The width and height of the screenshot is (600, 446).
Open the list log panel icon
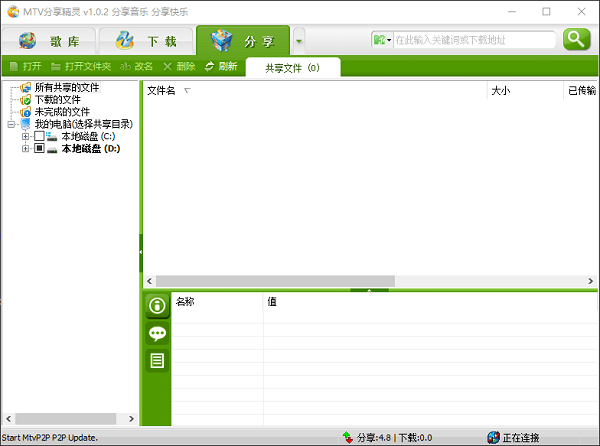tap(157, 361)
